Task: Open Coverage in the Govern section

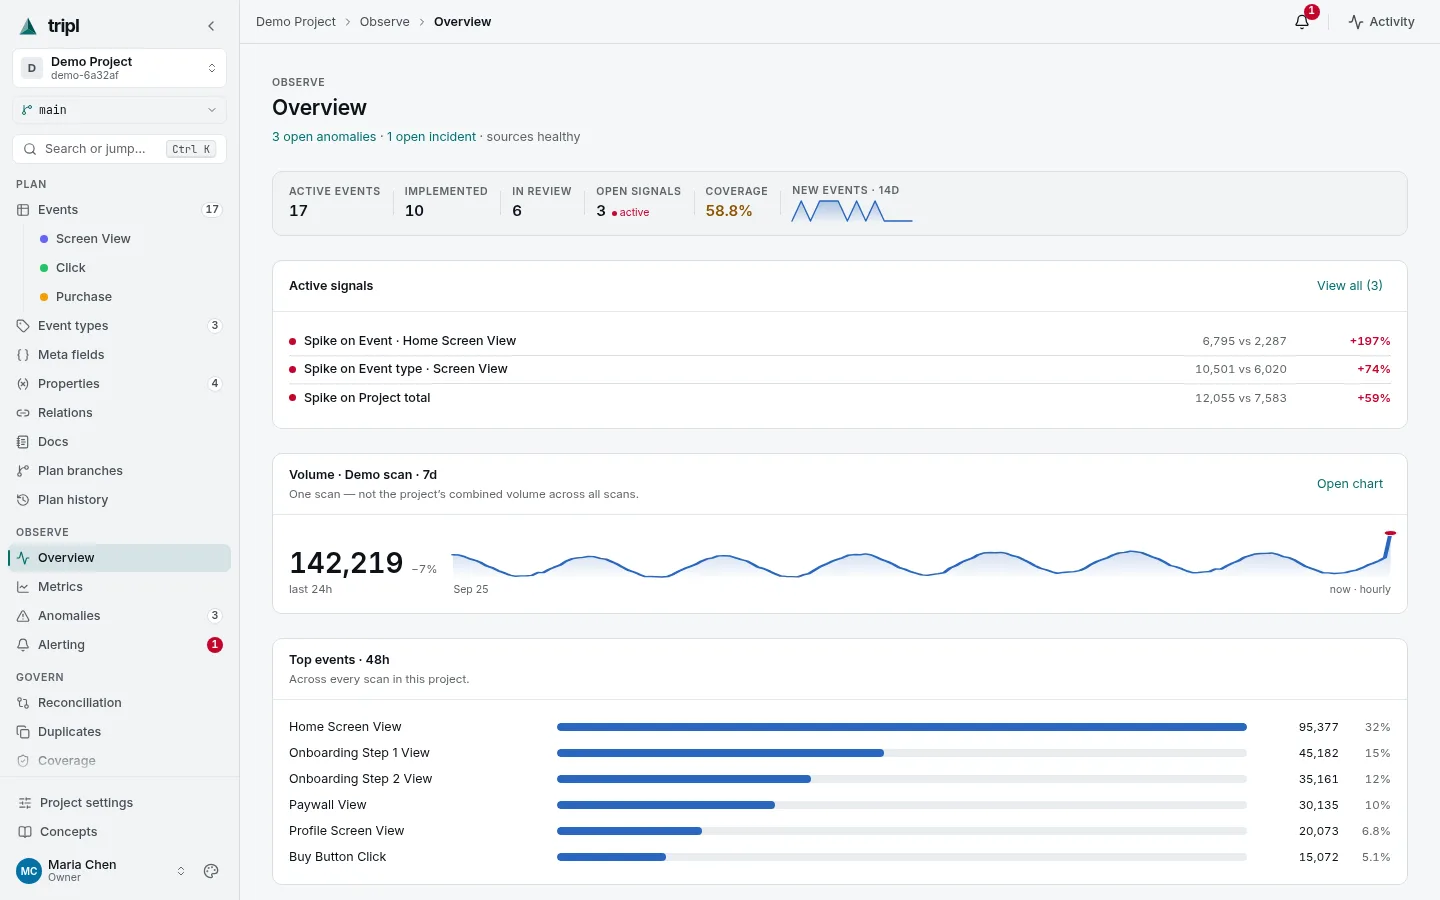Action: (119, 761)
